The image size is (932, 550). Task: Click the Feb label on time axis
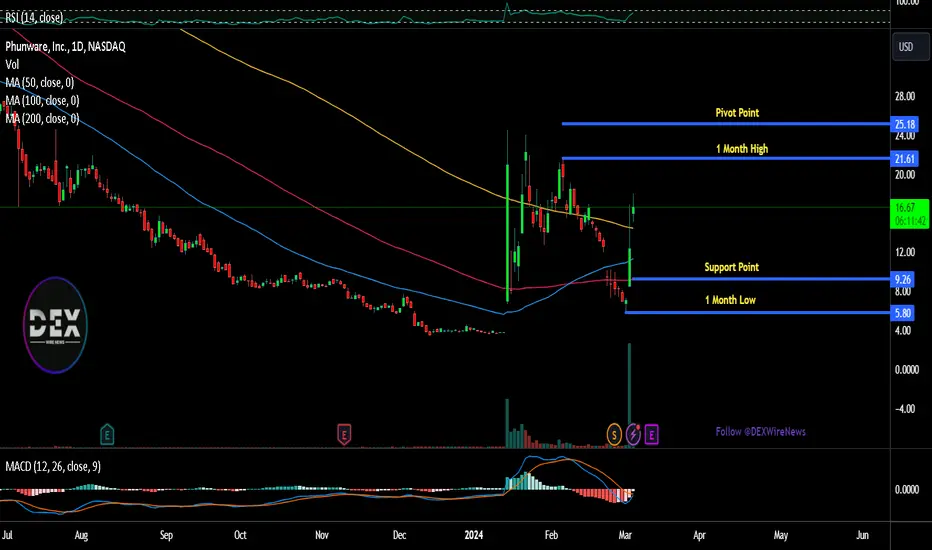[x=551, y=535]
